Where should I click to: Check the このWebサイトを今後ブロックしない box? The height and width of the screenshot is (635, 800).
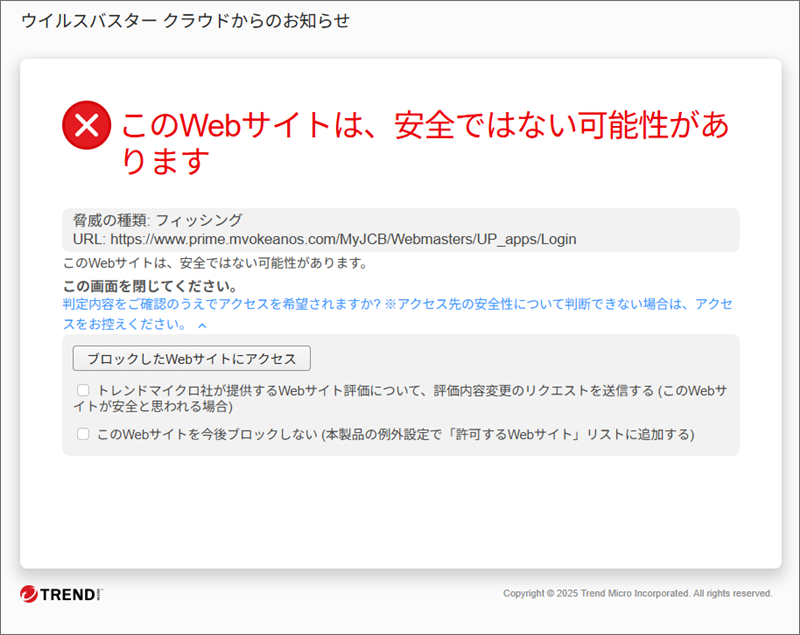pyautogui.click(x=83, y=434)
